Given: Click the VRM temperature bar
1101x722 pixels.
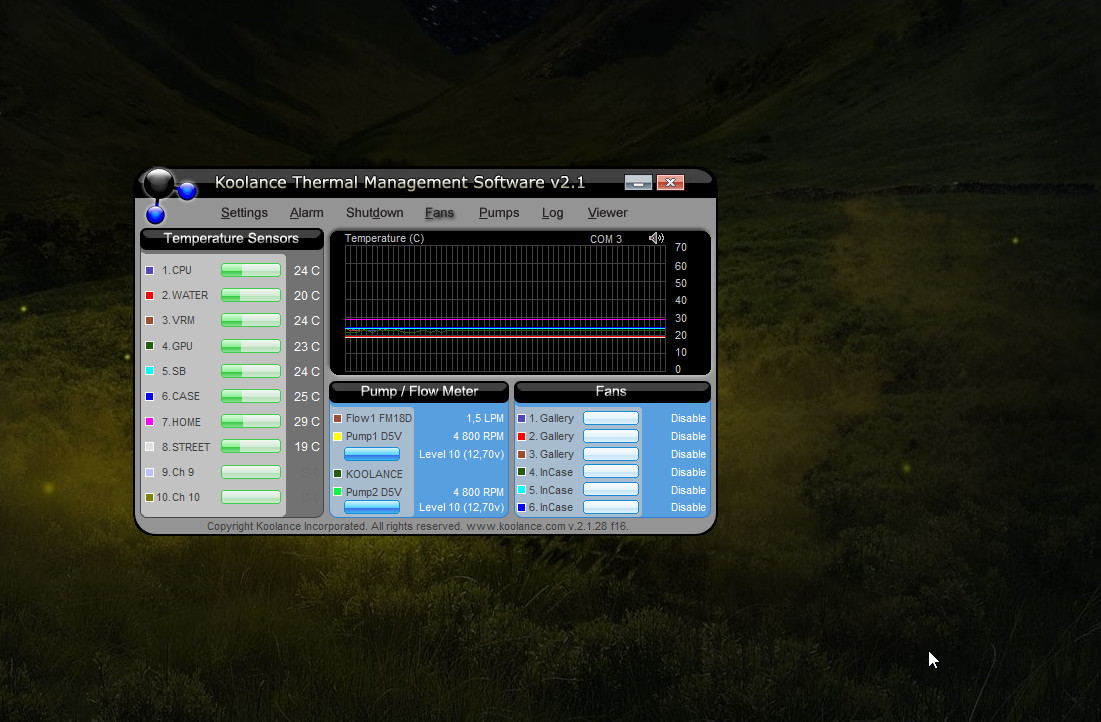Looking at the screenshot, I should 251,320.
